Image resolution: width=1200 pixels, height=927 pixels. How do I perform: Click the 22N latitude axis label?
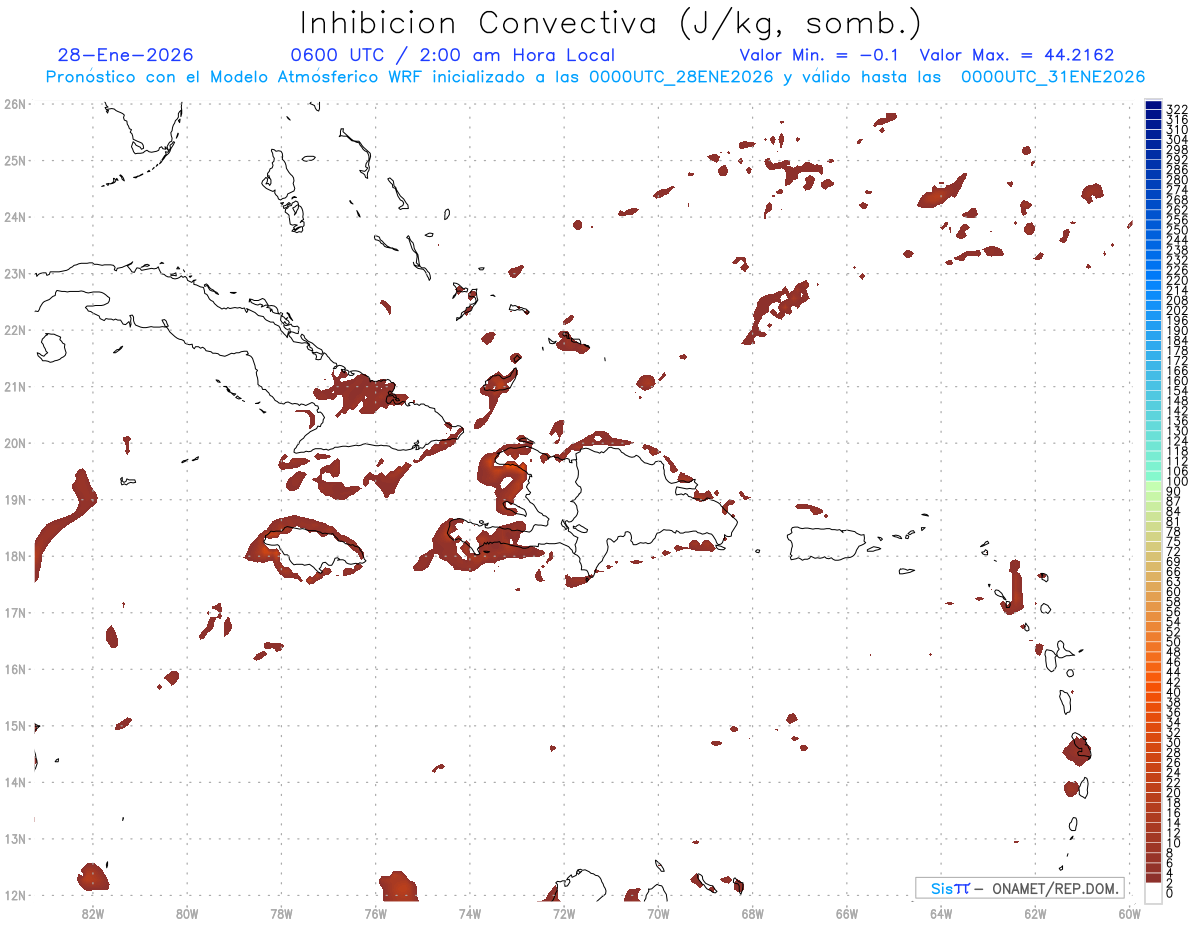pos(15,330)
